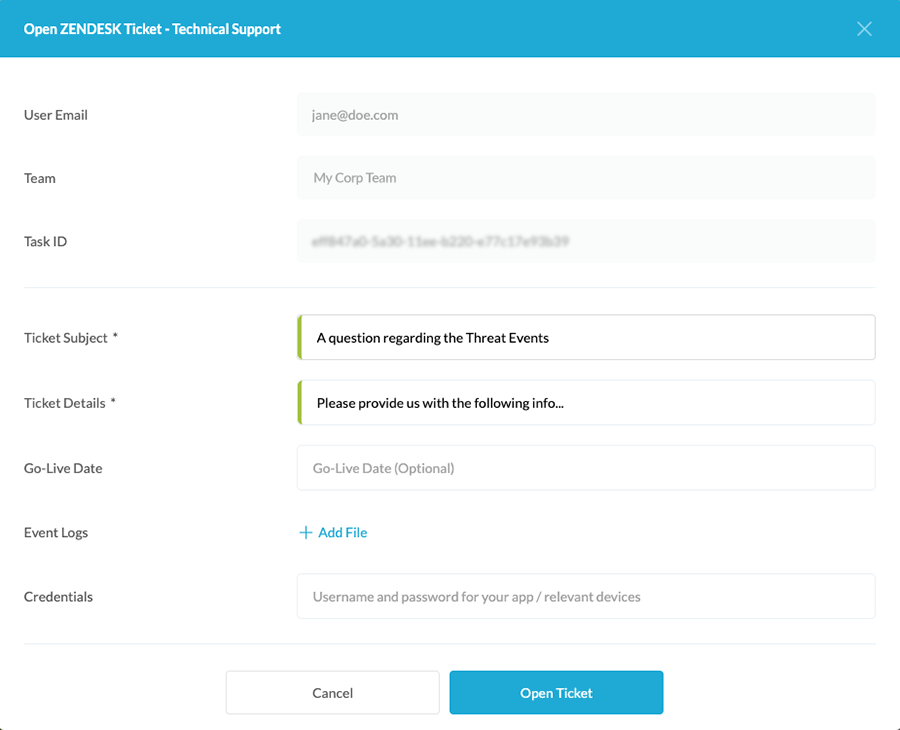
Task: Click into the Ticket Details field
Action: click(586, 403)
